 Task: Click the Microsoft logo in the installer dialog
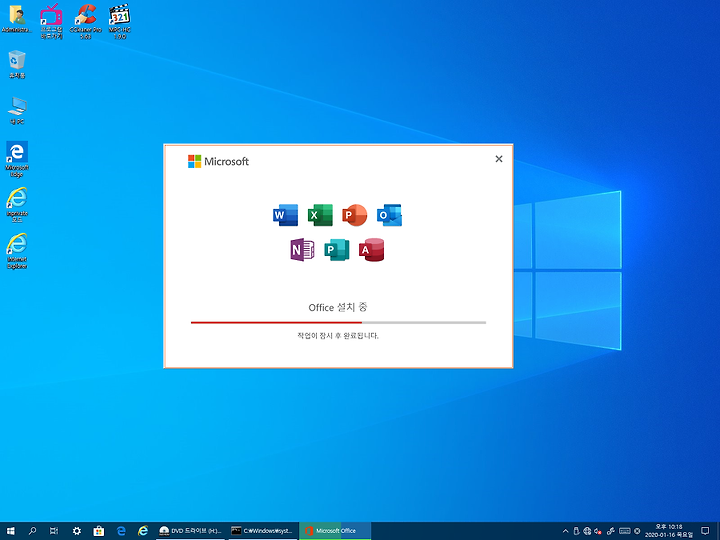click(218, 161)
